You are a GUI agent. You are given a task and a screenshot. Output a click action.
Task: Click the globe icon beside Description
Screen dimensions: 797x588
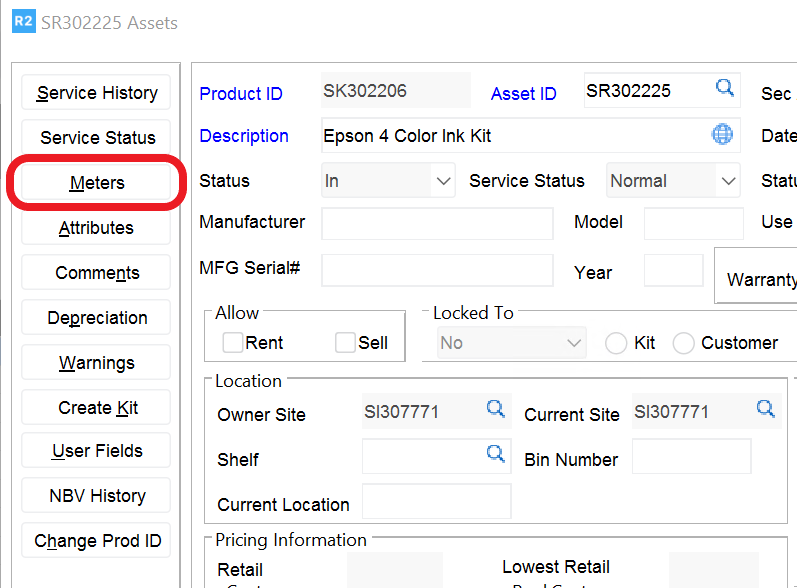[x=722, y=135]
